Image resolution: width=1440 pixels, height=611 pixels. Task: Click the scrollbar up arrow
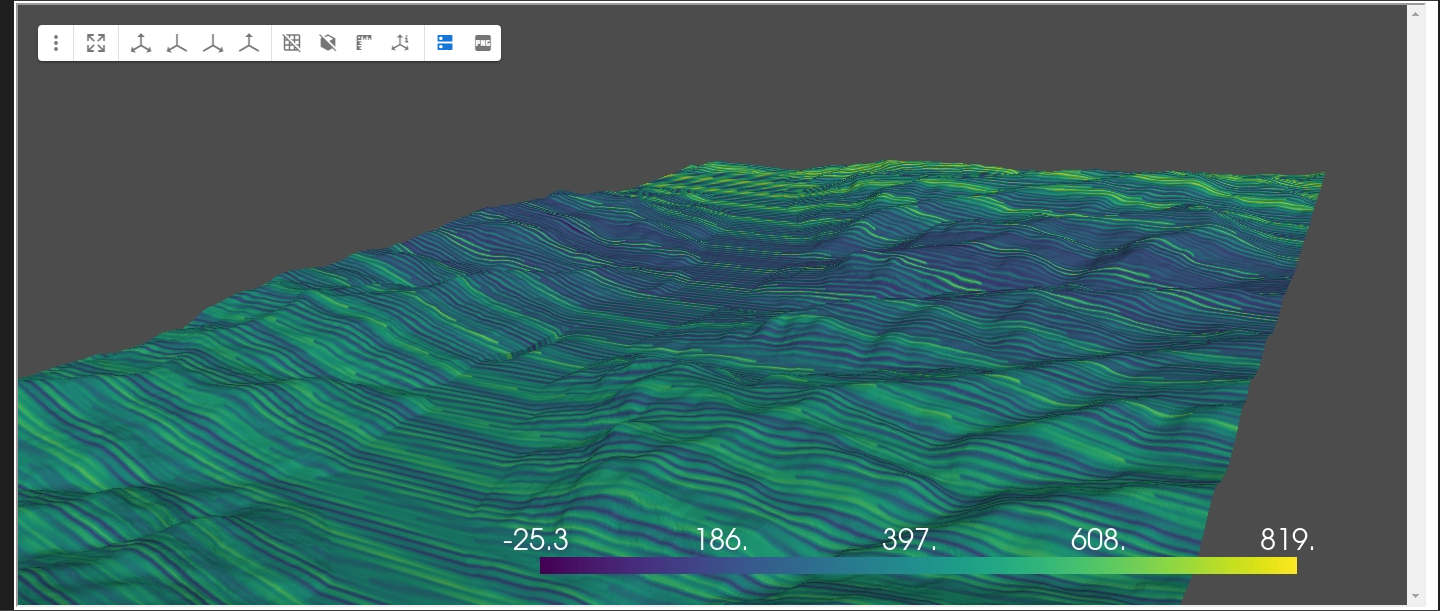tap(1416, 13)
